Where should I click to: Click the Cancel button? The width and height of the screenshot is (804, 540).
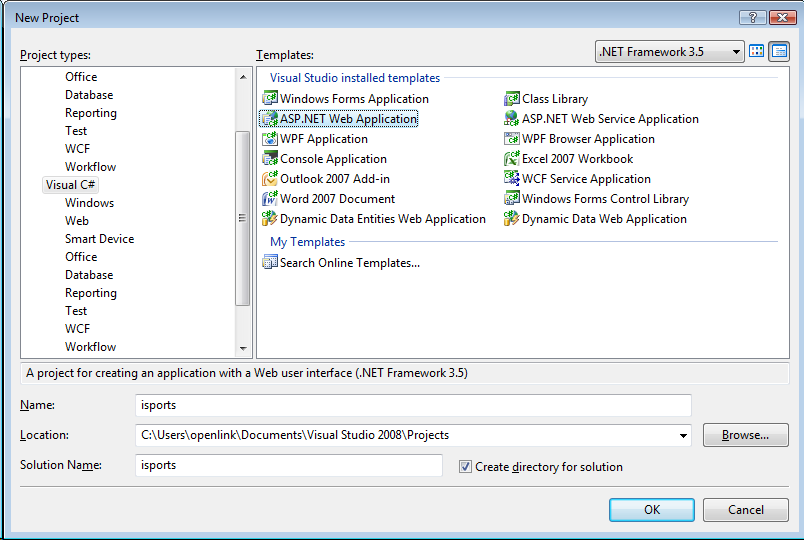(x=746, y=510)
